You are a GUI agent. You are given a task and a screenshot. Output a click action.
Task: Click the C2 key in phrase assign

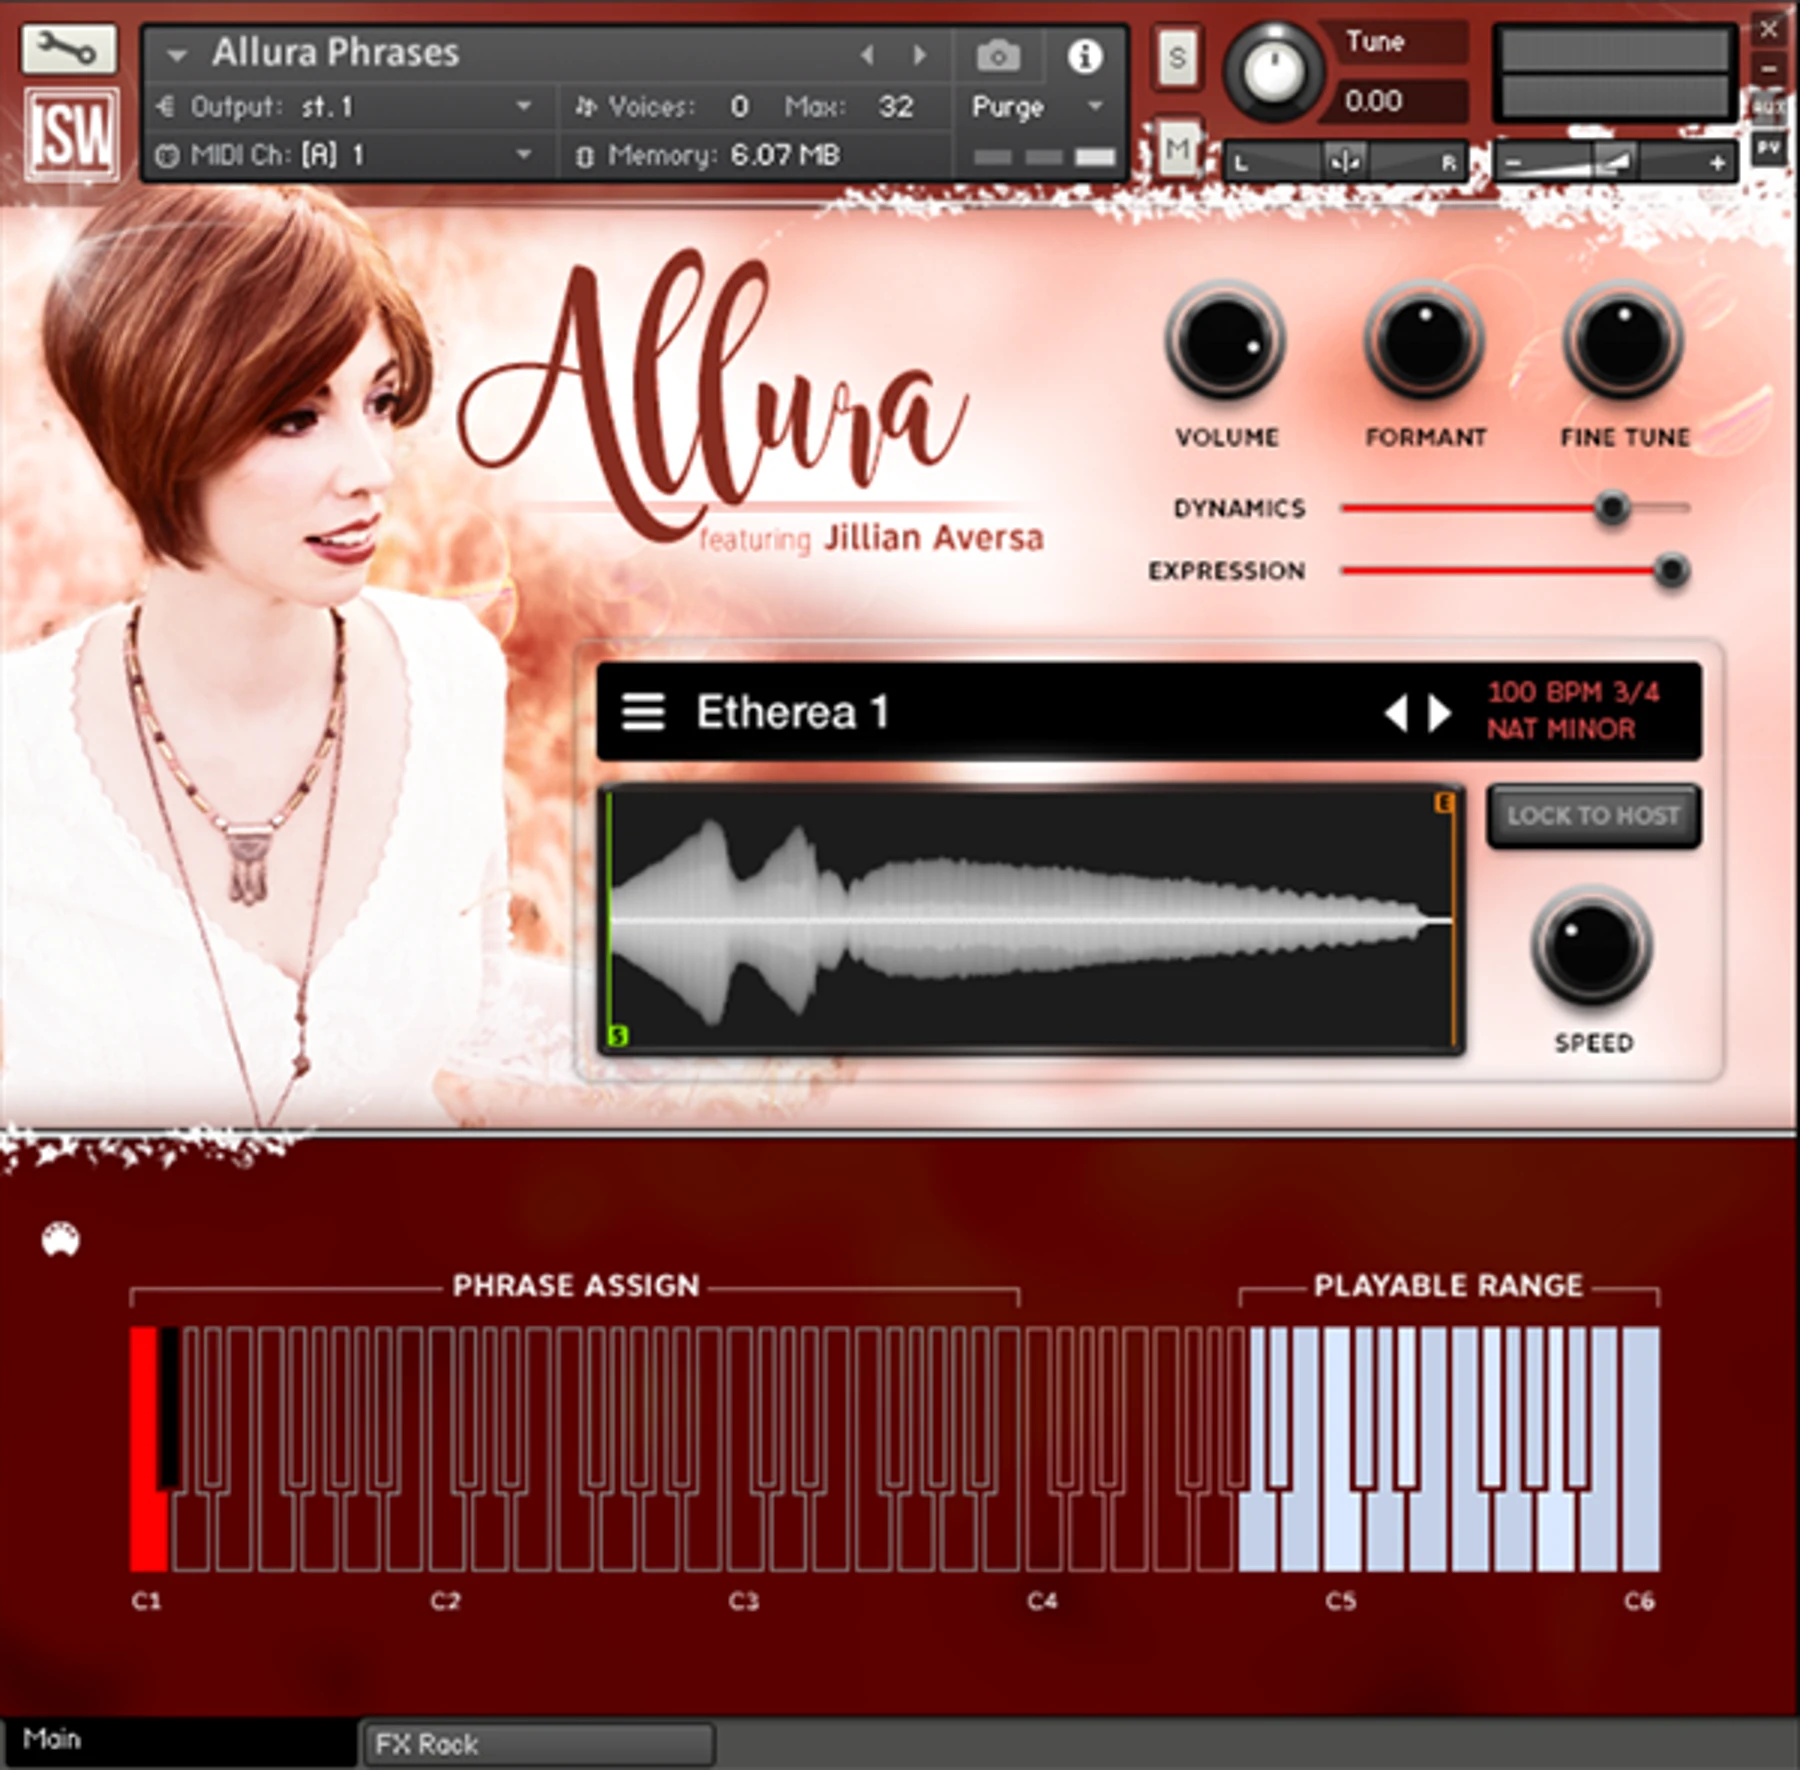tap(448, 1530)
